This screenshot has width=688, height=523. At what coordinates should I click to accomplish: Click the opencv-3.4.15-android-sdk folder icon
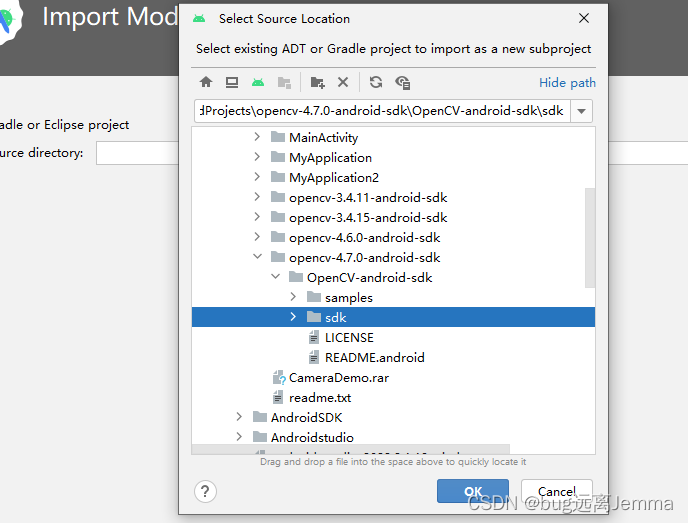pos(278,217)
